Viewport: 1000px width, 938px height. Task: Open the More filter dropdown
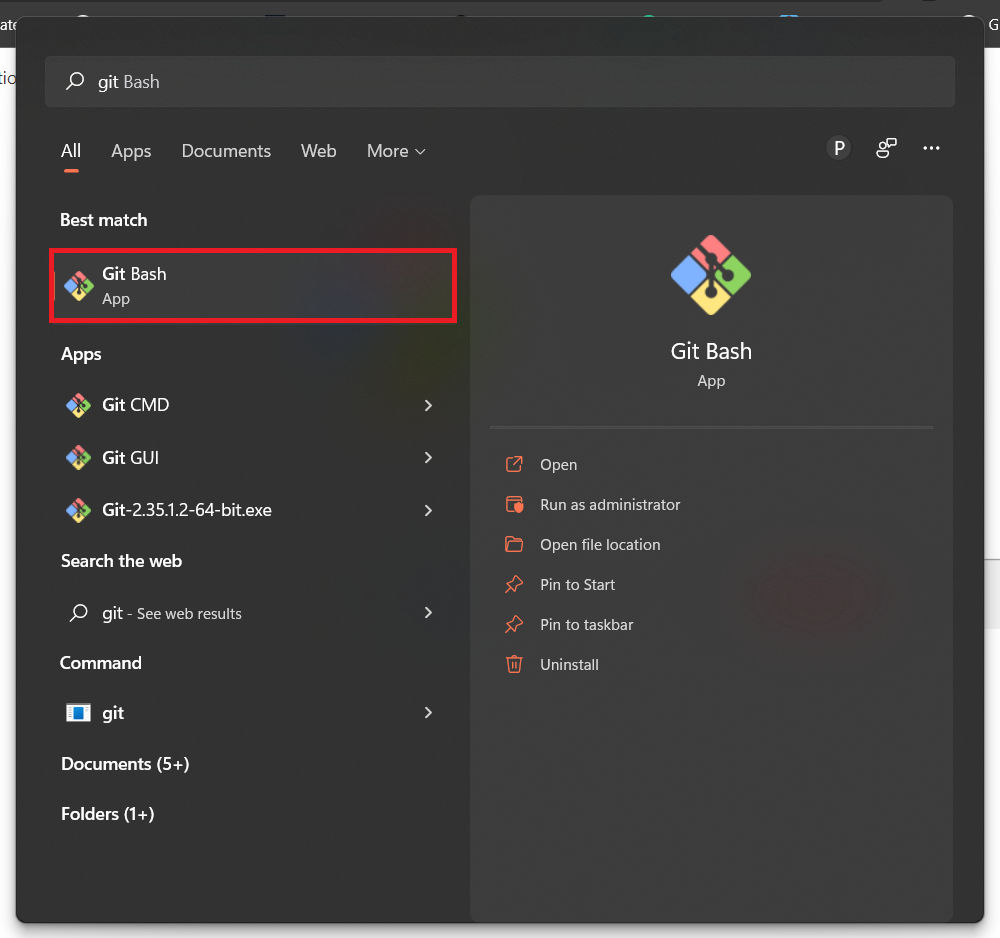tap(396, 151)
